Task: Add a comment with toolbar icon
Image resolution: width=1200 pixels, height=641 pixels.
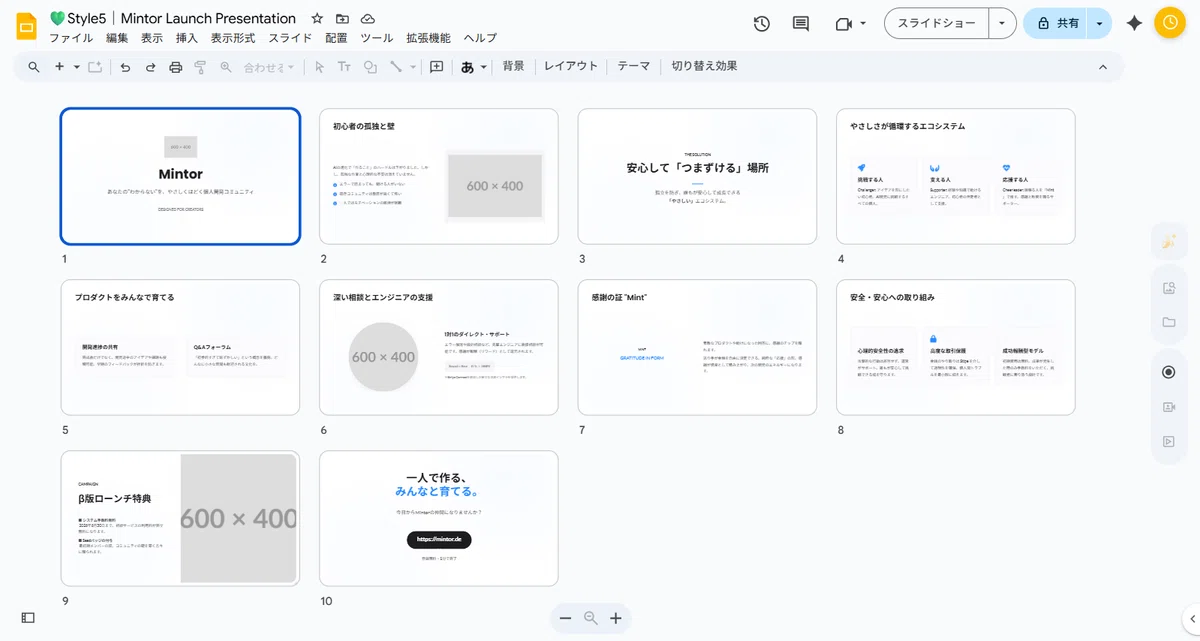Action: coord(436,67)
